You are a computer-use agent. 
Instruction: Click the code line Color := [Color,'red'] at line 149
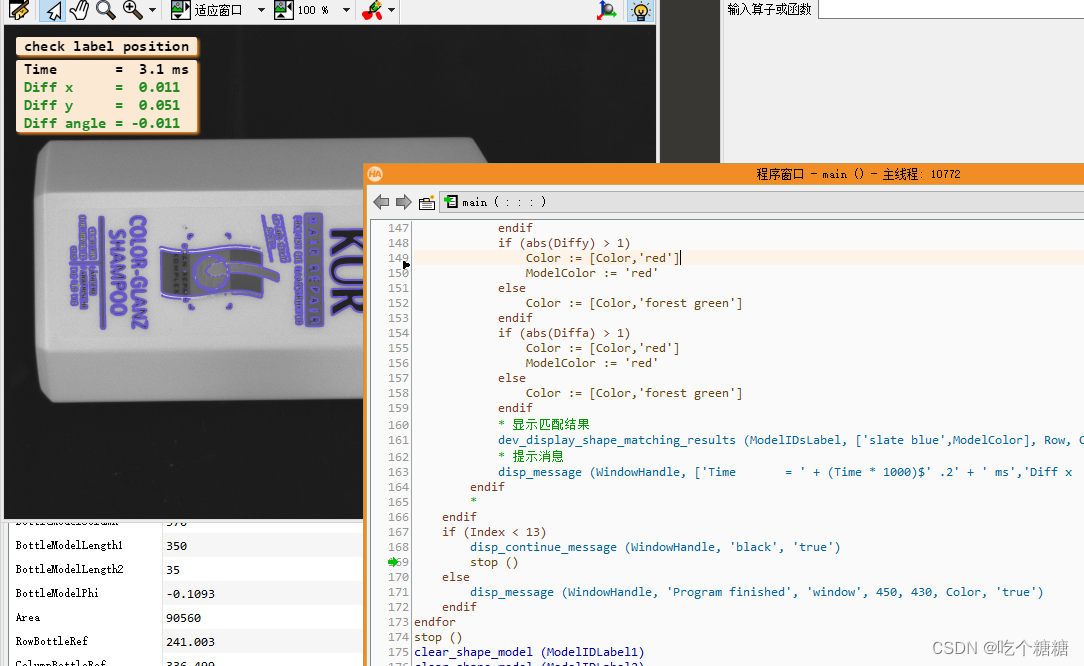click(x=602, y=258)
